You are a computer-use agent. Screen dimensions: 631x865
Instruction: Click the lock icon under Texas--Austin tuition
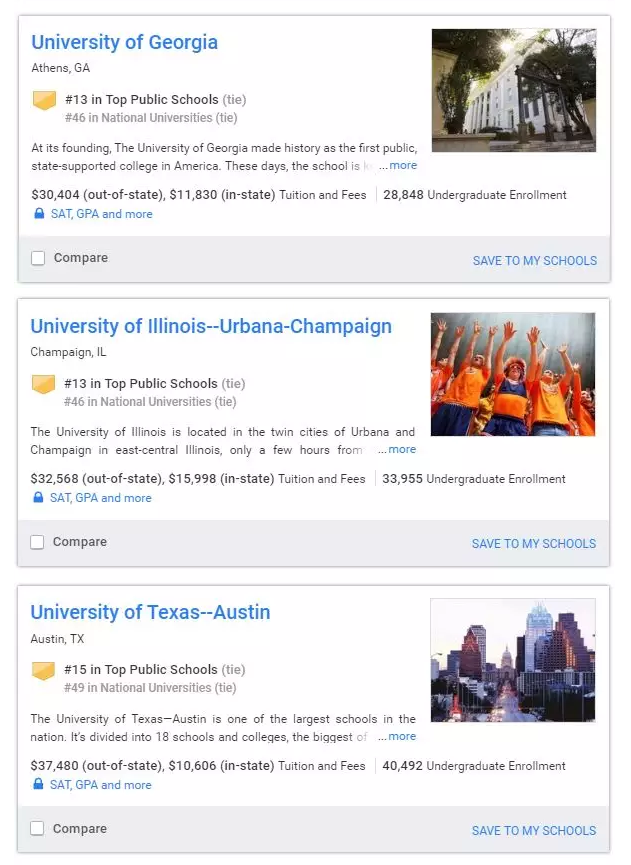38,784
